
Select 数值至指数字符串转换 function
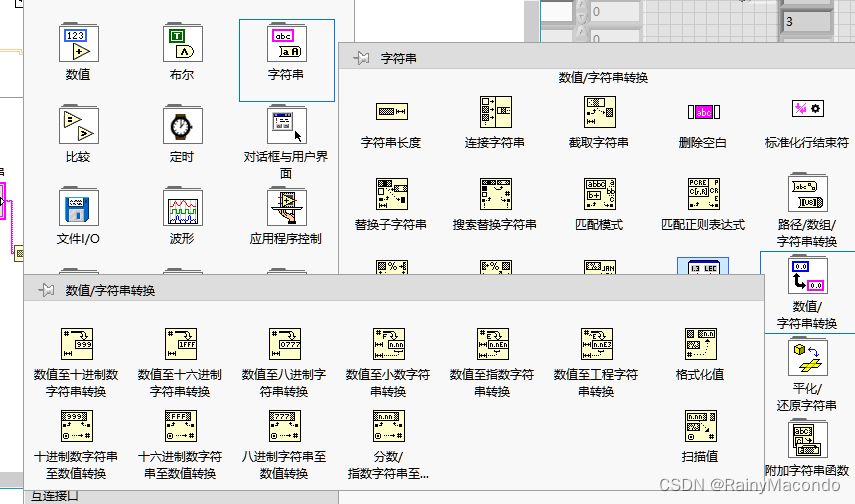(x=493, y=344)
